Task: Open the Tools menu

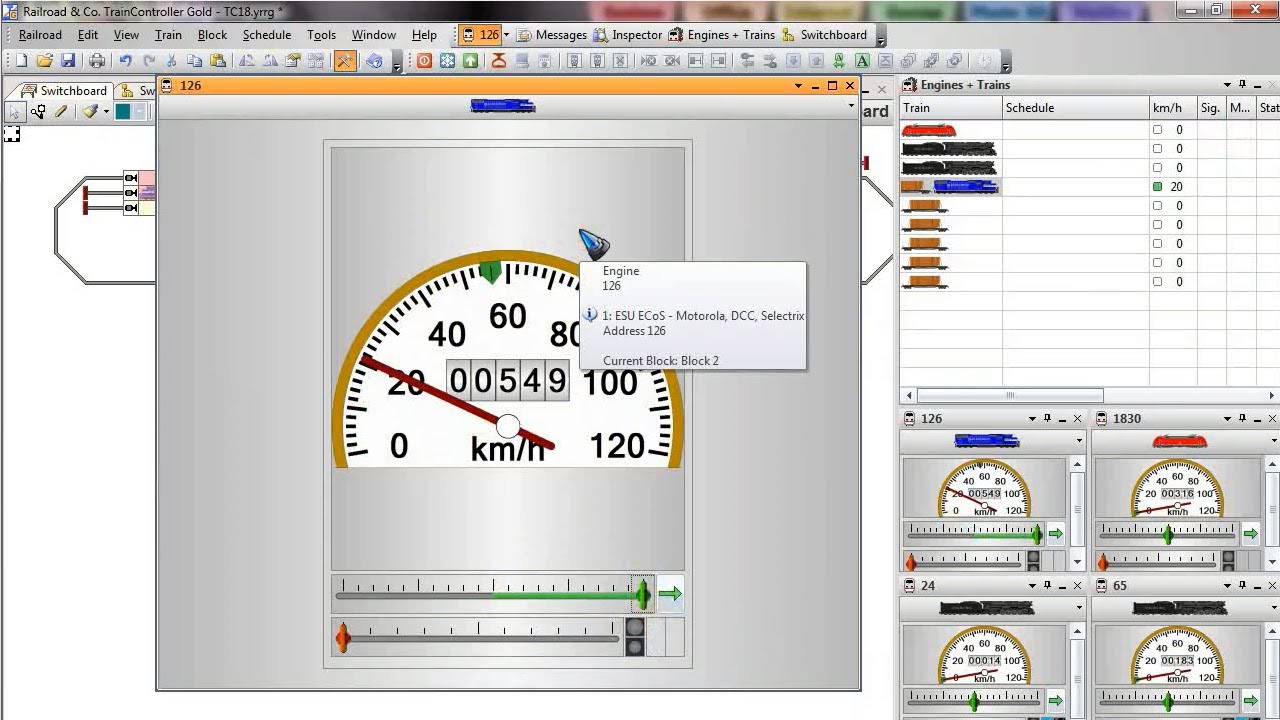Action: pos(321,35)
